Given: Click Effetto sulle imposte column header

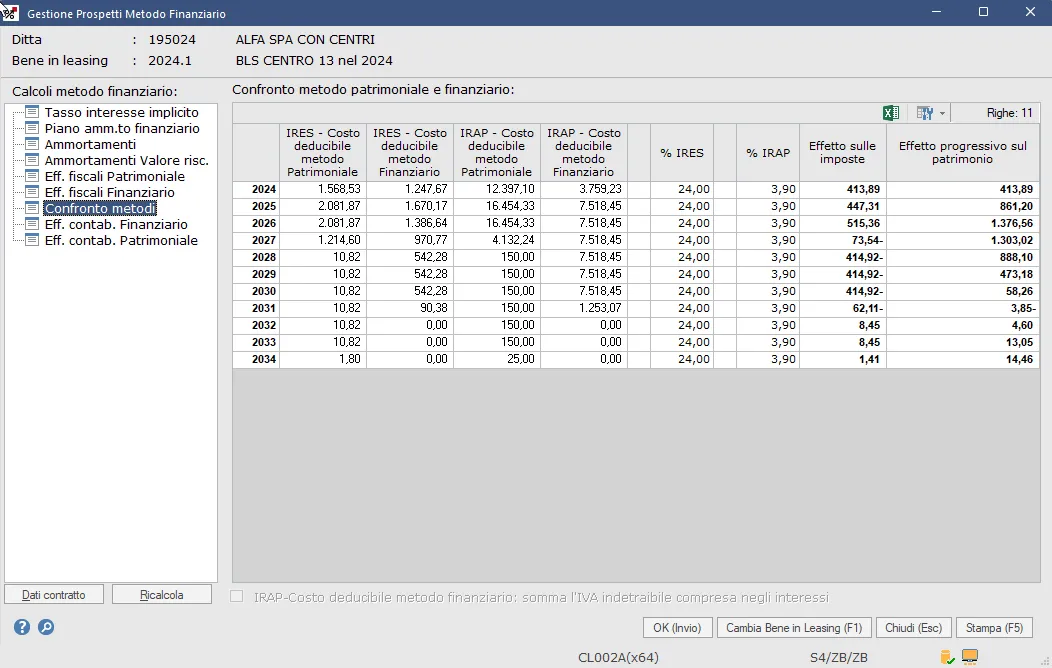Looking at the screenshot, I should tap(843, 152).
